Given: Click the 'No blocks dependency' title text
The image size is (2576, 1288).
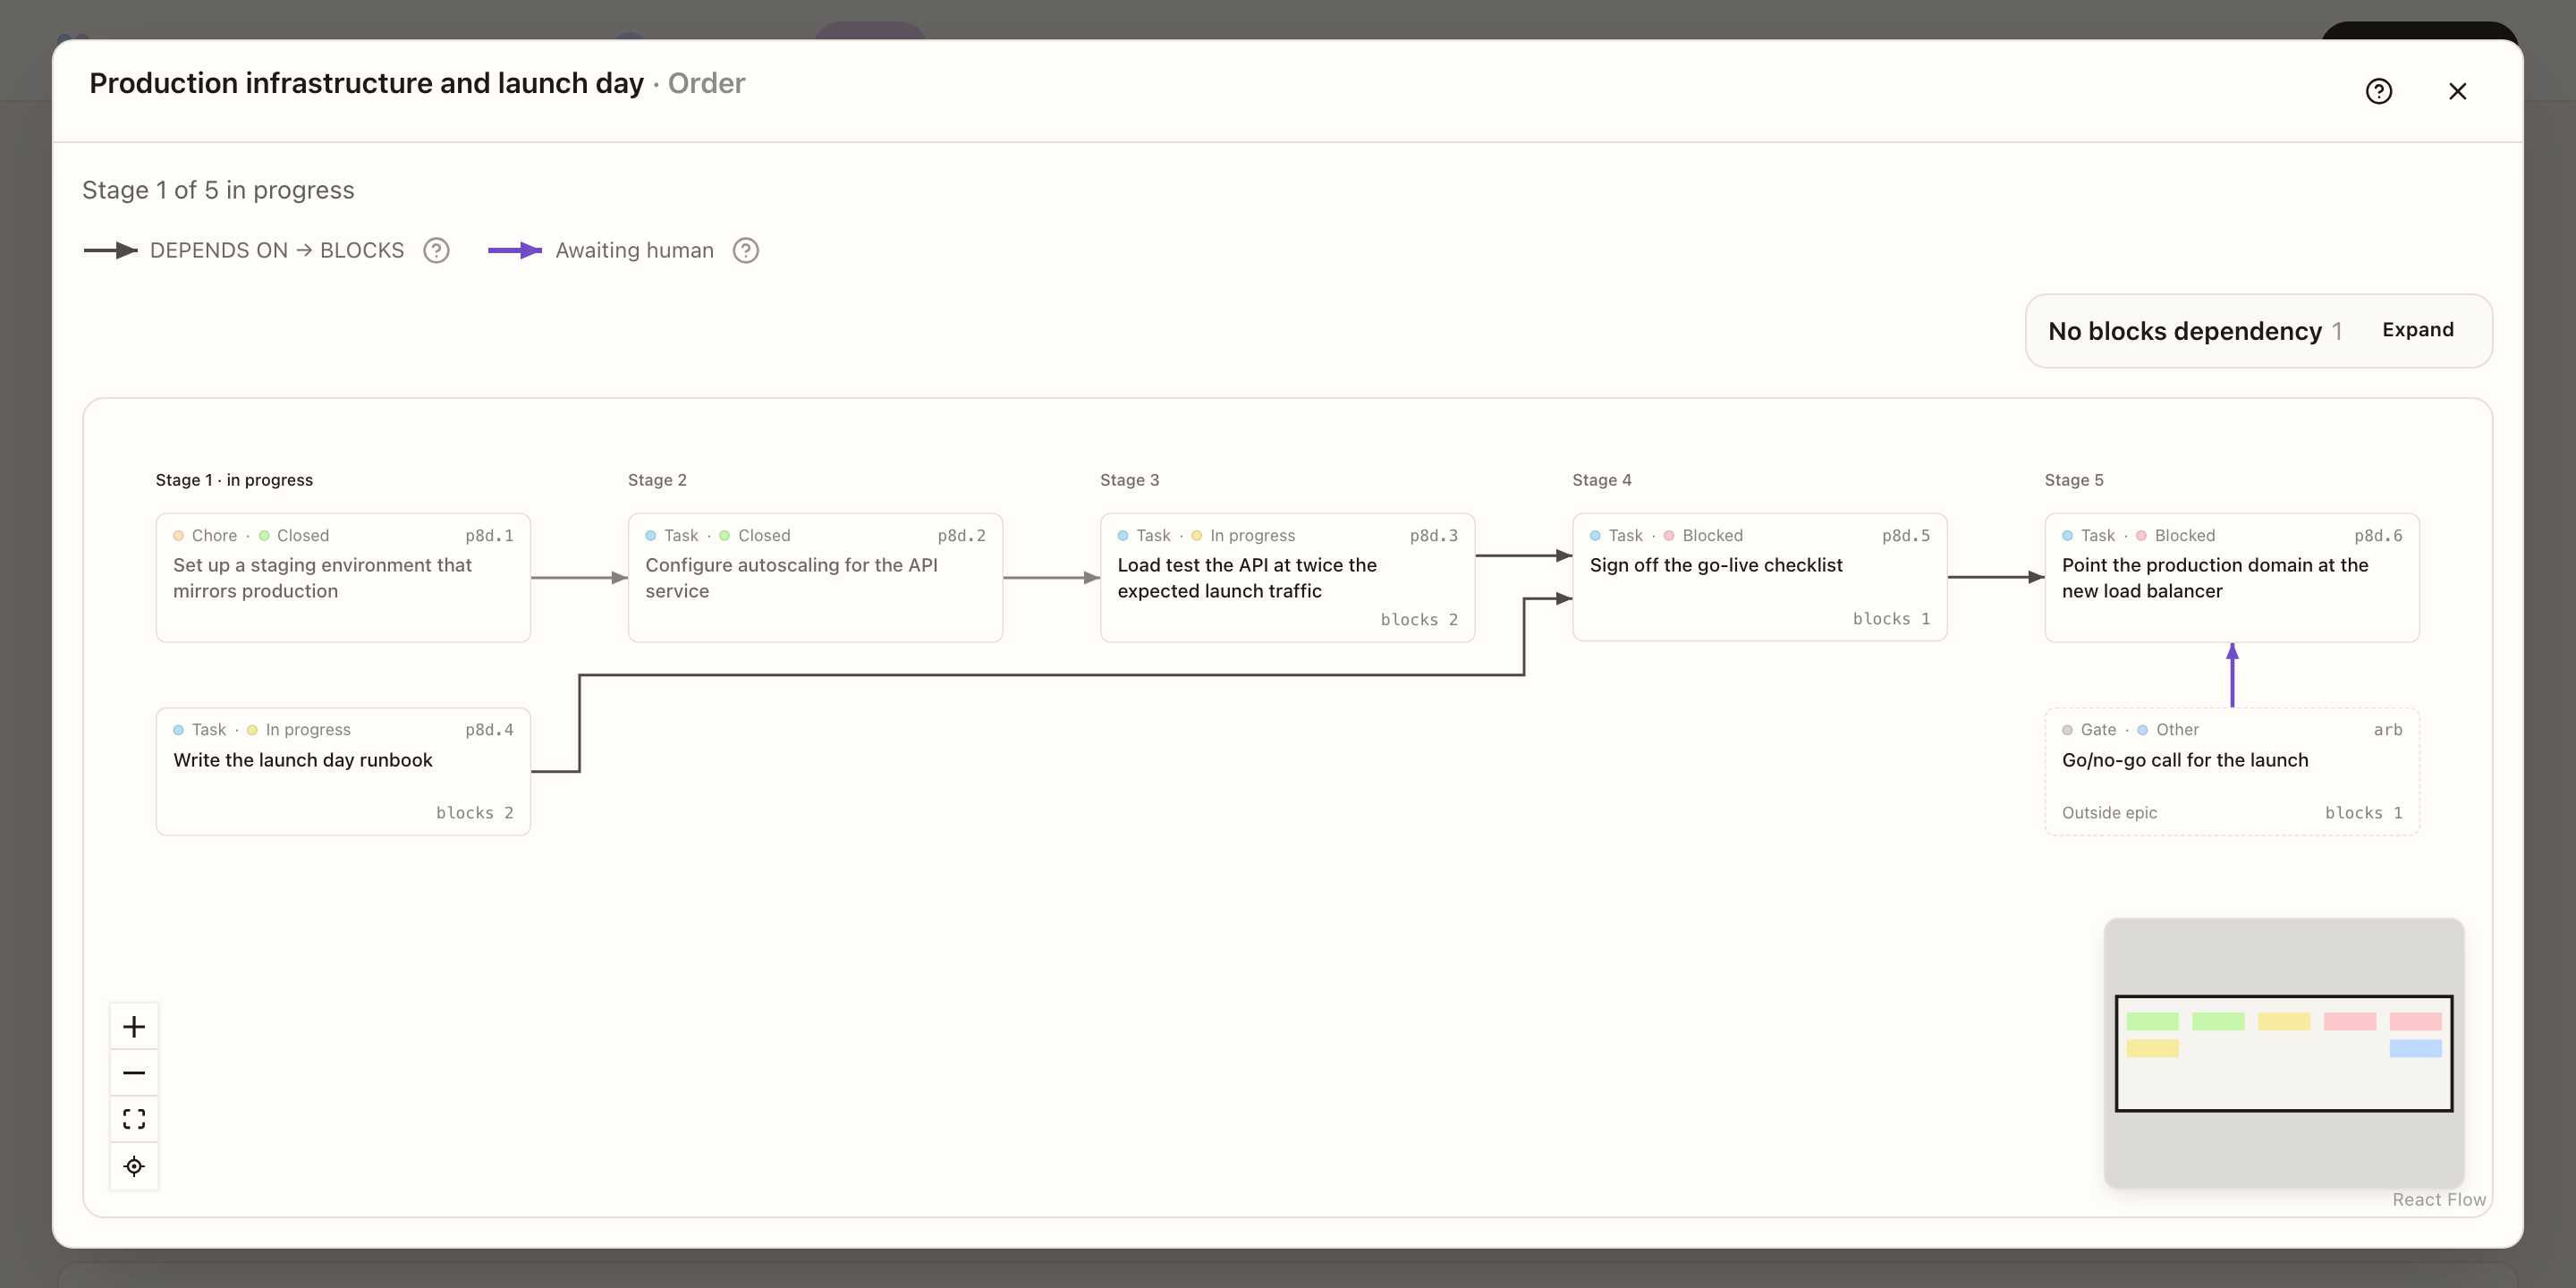Looking at the screenshot, I should click(x=2184, y=331).
